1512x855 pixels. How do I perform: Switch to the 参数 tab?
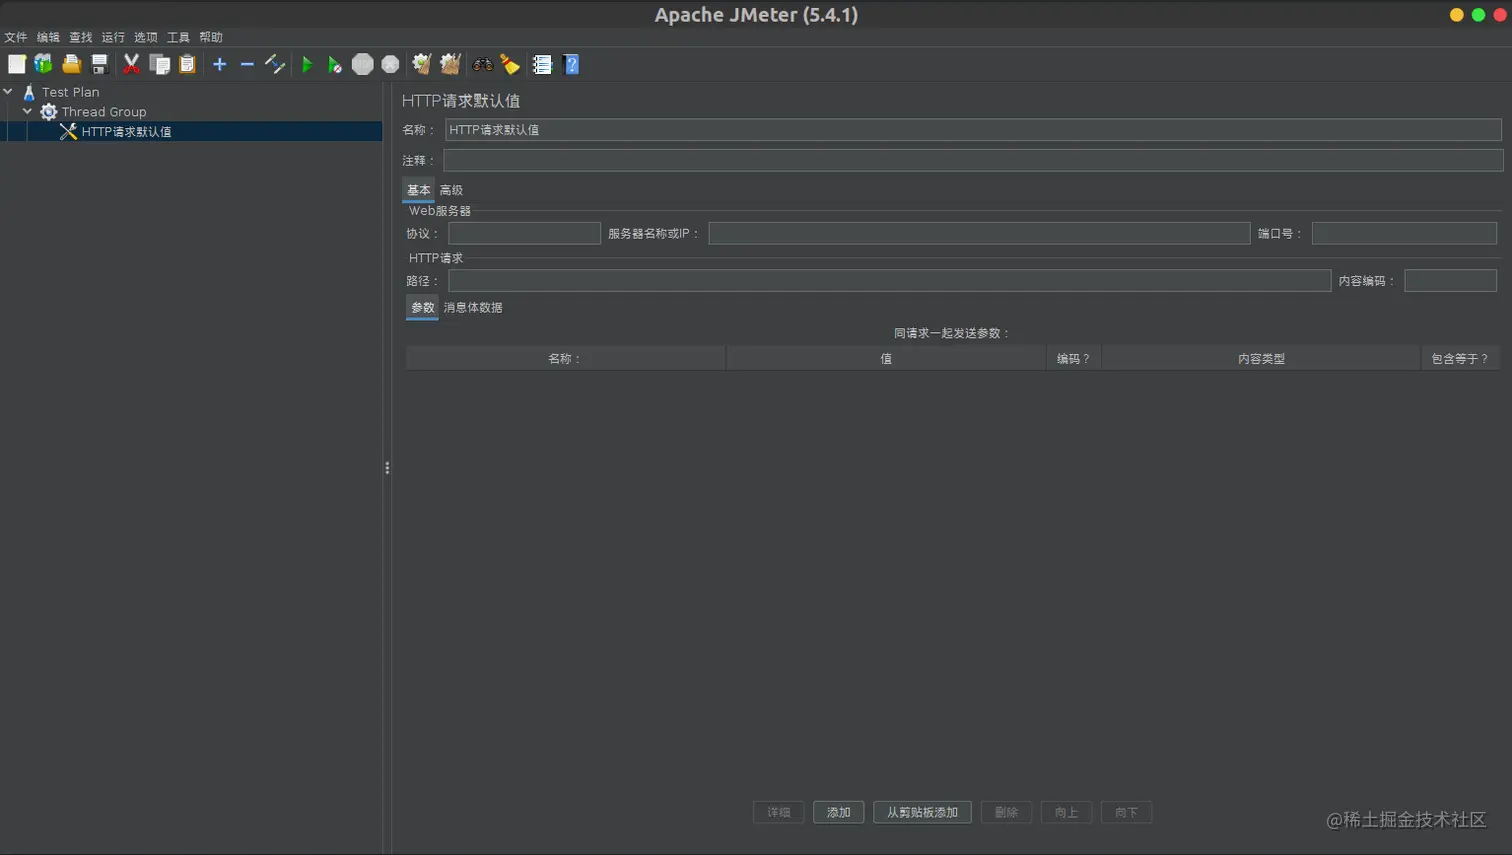click(423, 308)
